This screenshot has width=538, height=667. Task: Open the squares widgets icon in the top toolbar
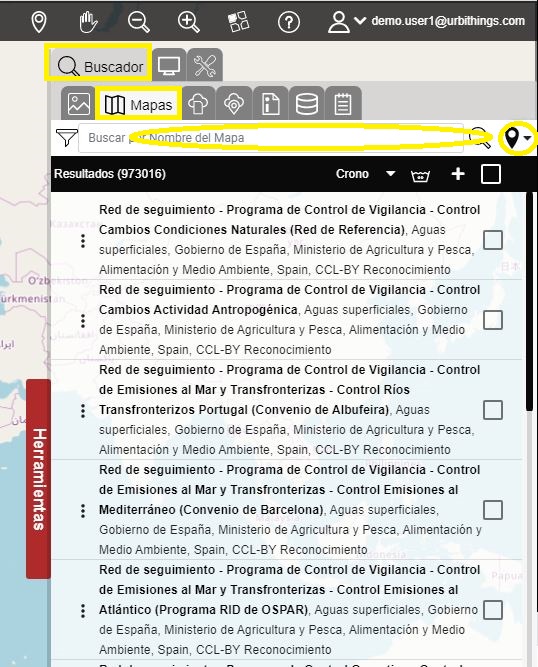click(239, 22)
